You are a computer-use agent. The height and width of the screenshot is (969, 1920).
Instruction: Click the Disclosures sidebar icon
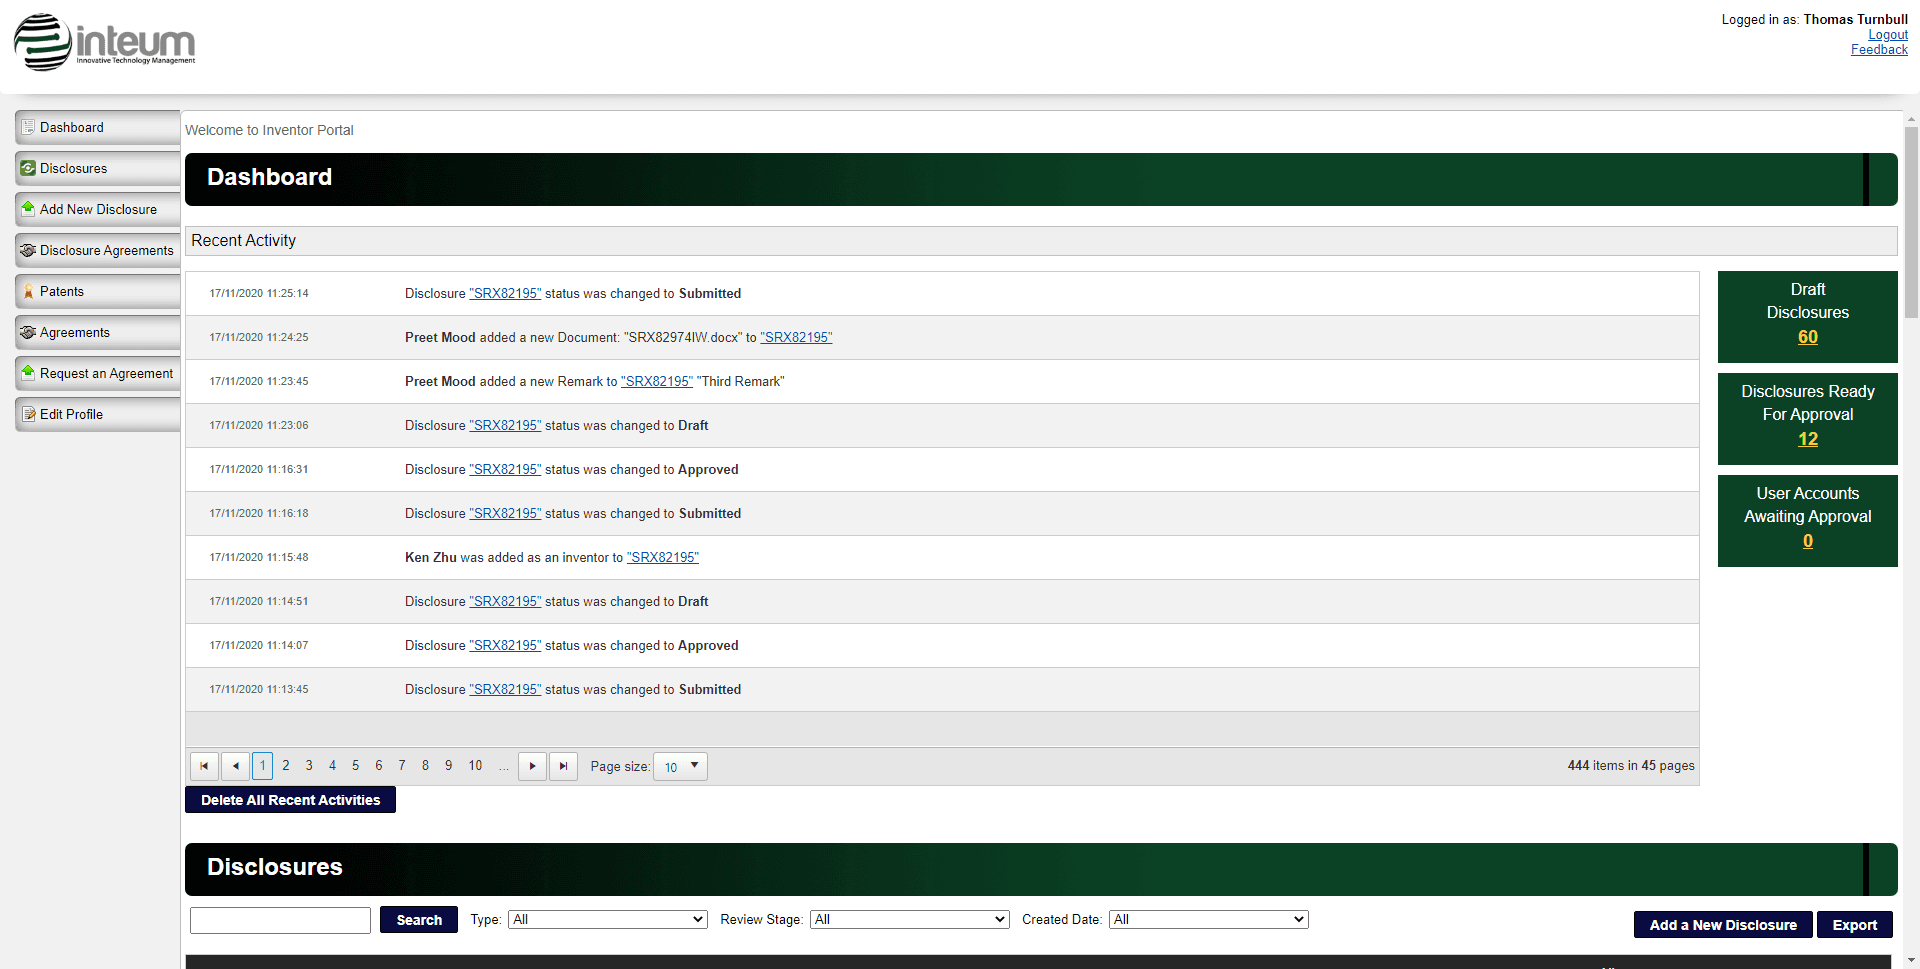click(x=28, y=168)
